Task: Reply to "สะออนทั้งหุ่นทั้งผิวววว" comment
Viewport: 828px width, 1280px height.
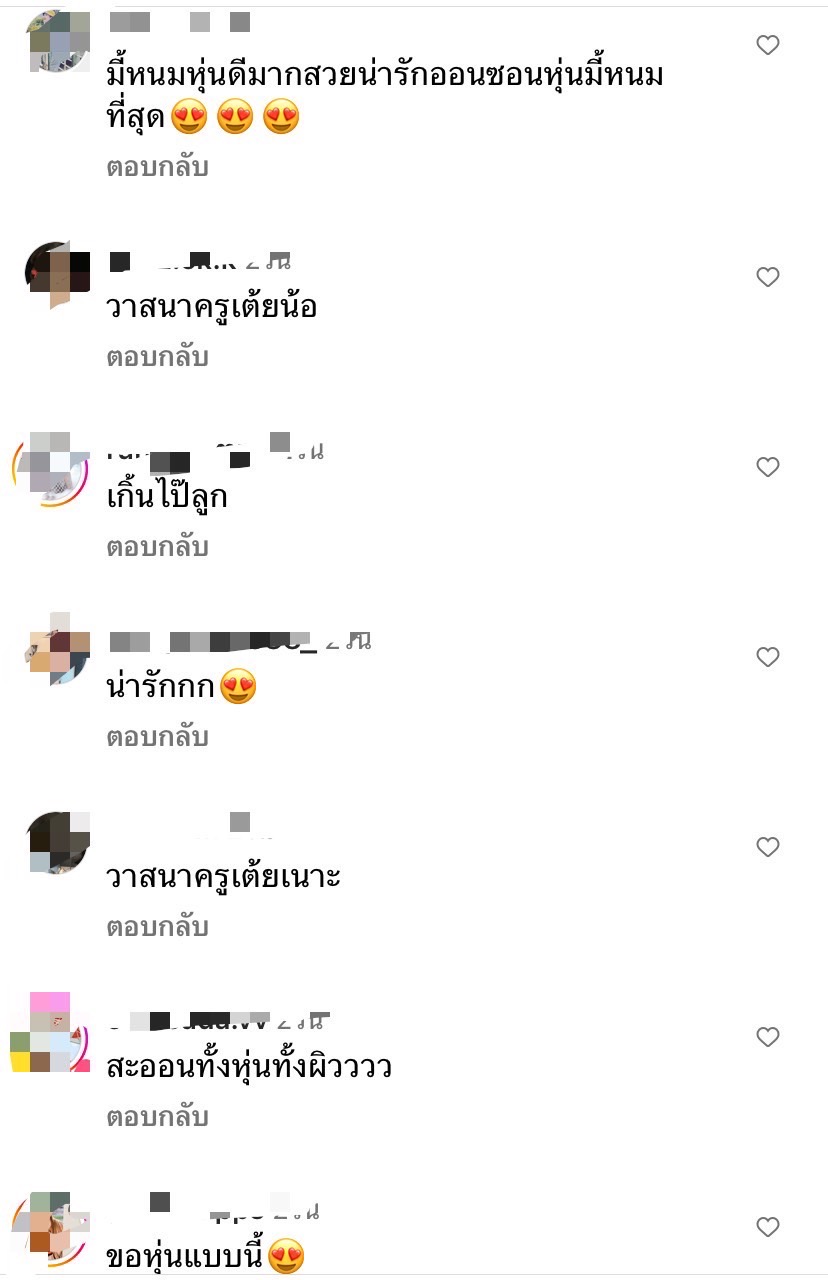Action: point(157,1117)
